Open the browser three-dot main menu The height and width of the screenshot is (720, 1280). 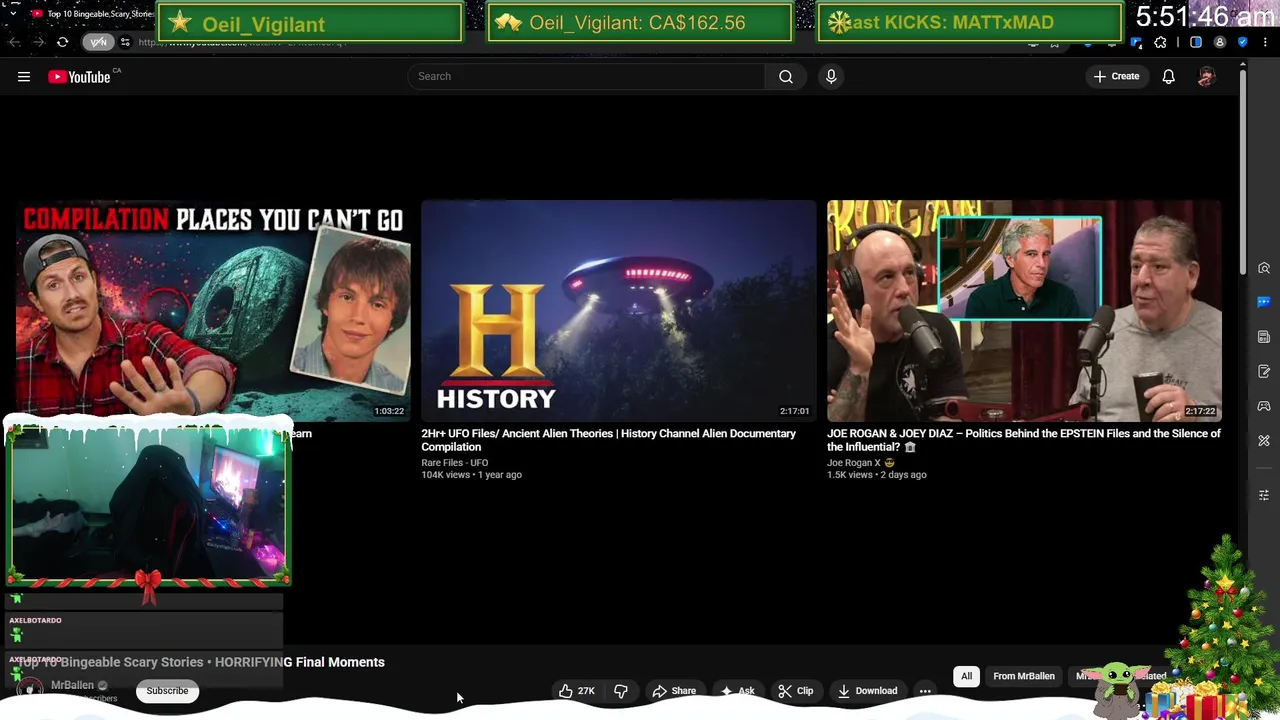coord(1267,42)
